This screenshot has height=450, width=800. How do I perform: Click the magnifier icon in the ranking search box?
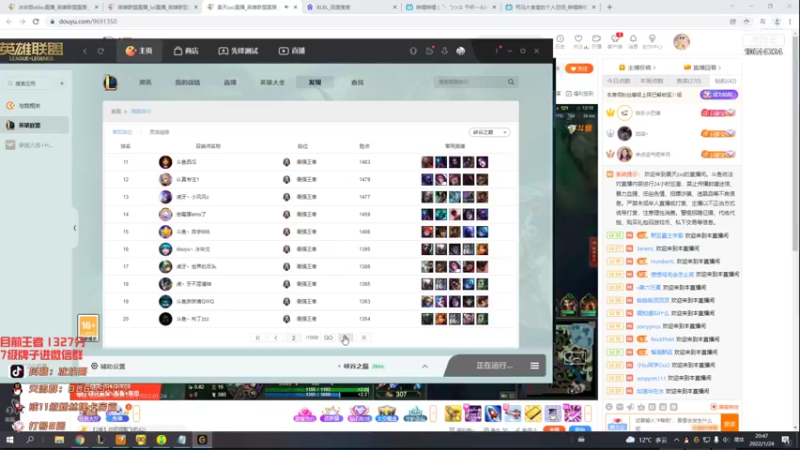(x=511, y=82)
